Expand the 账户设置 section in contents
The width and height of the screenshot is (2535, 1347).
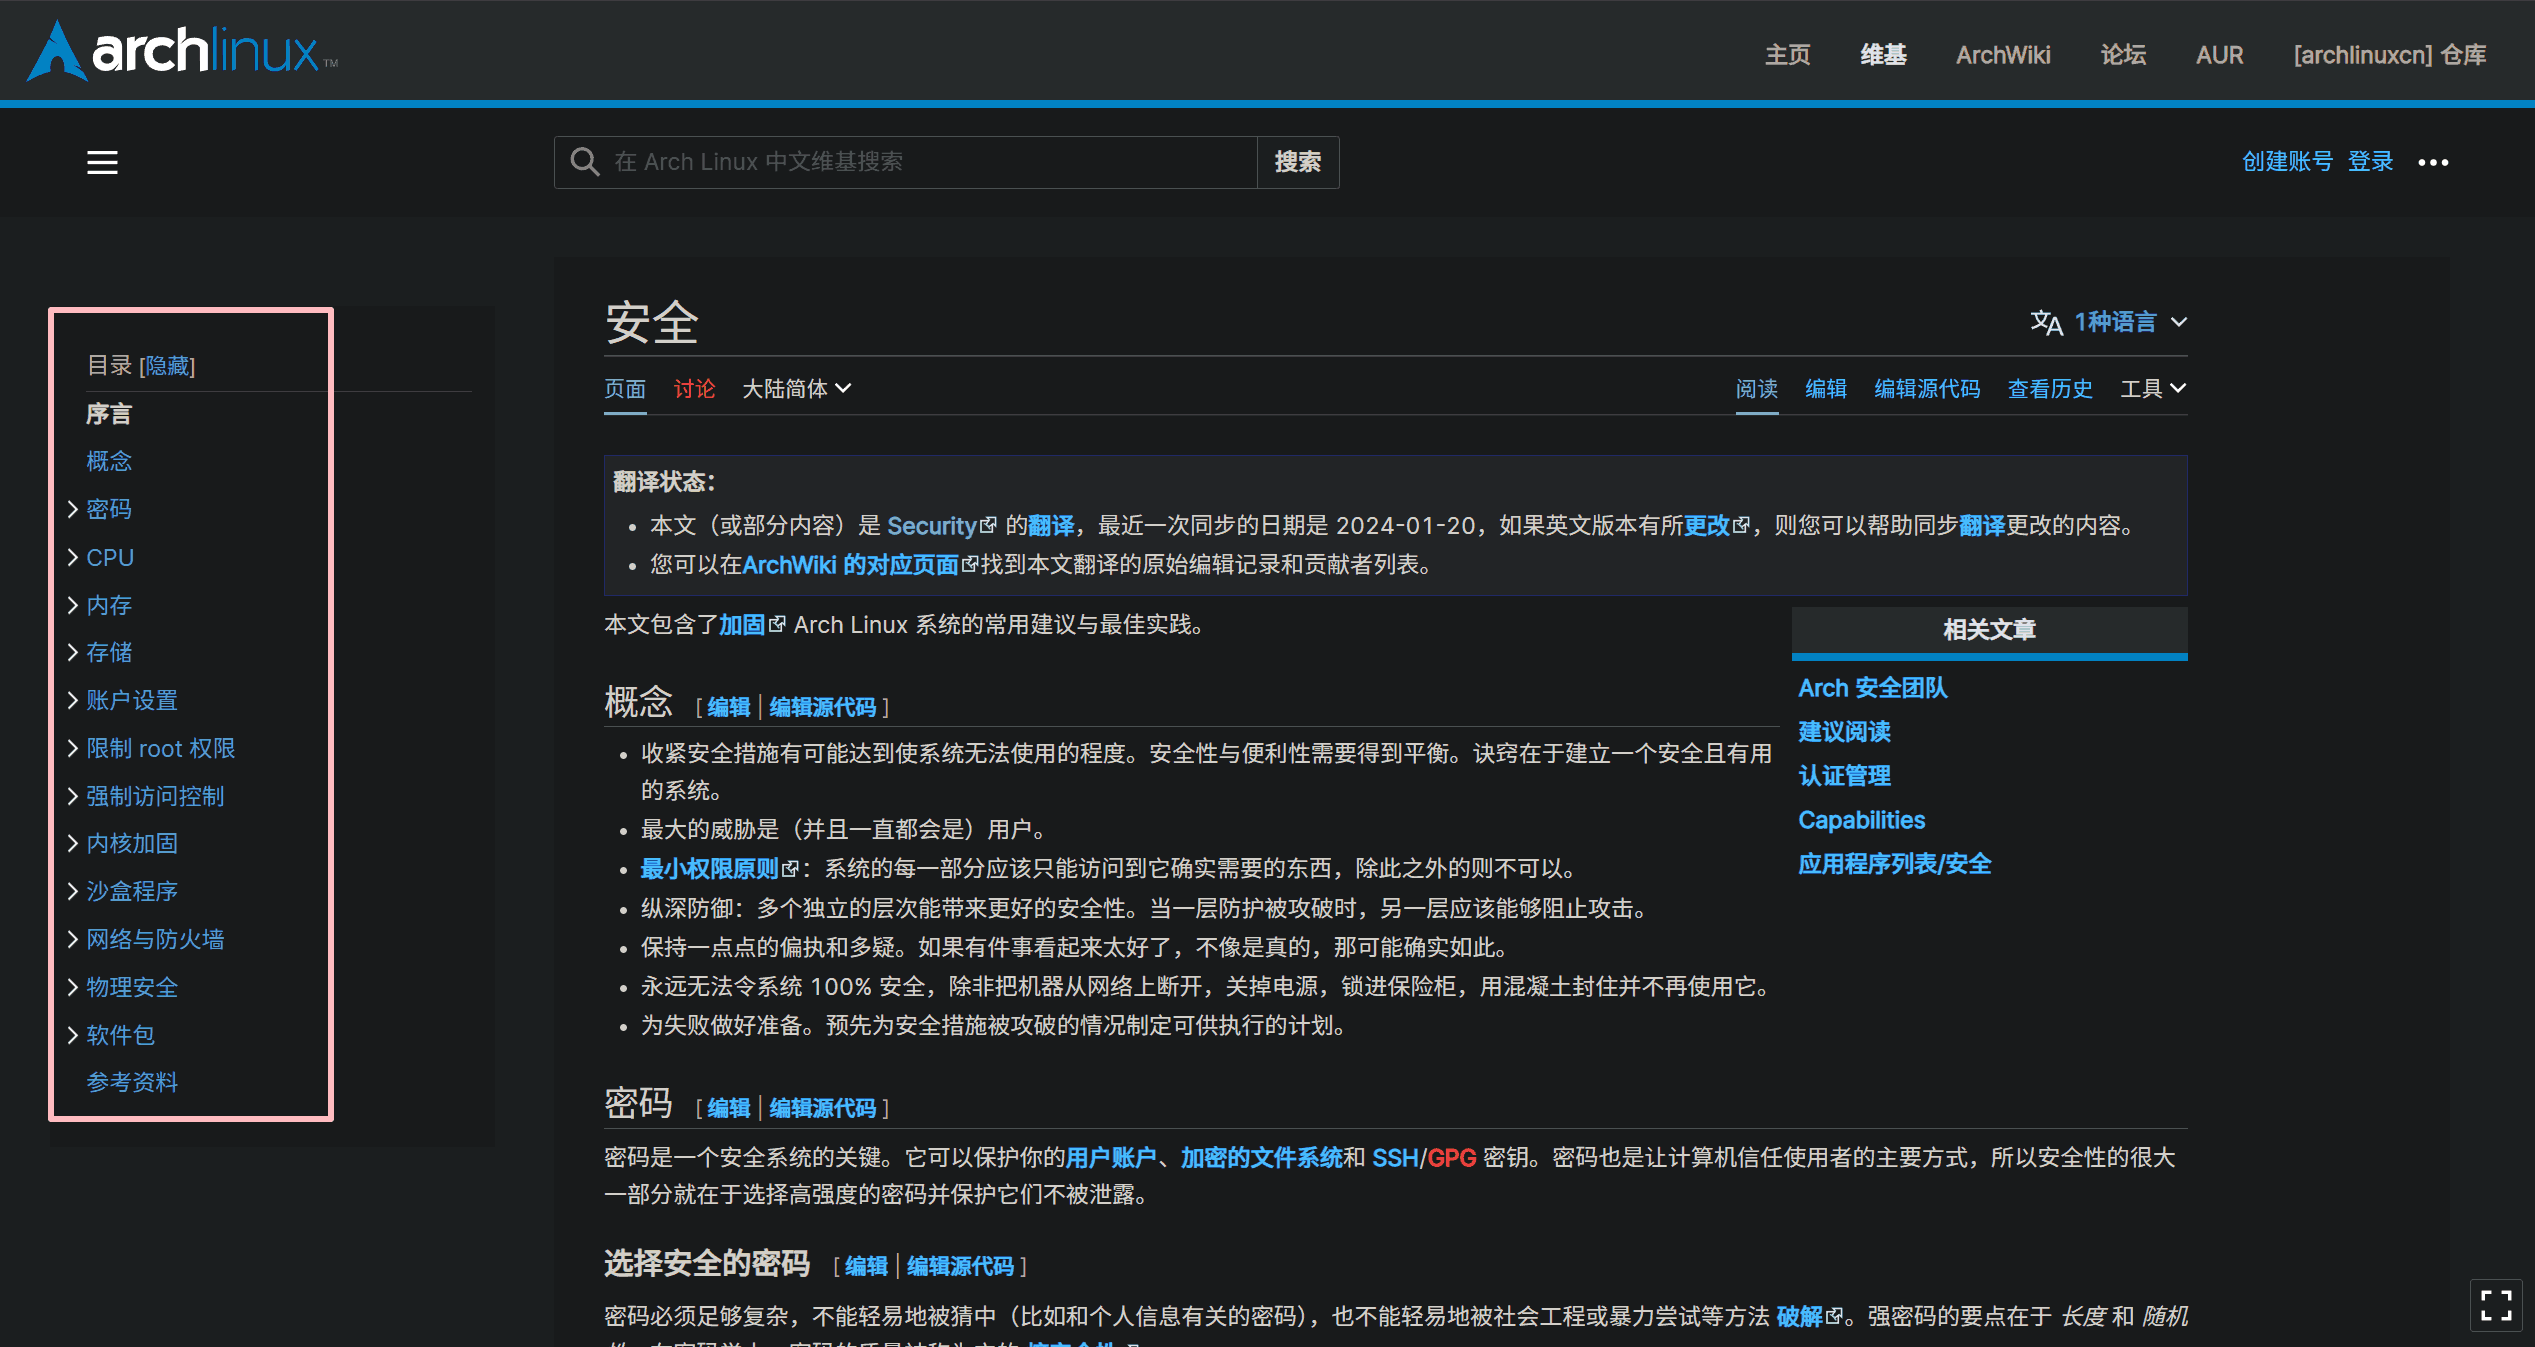click(73, 700)
